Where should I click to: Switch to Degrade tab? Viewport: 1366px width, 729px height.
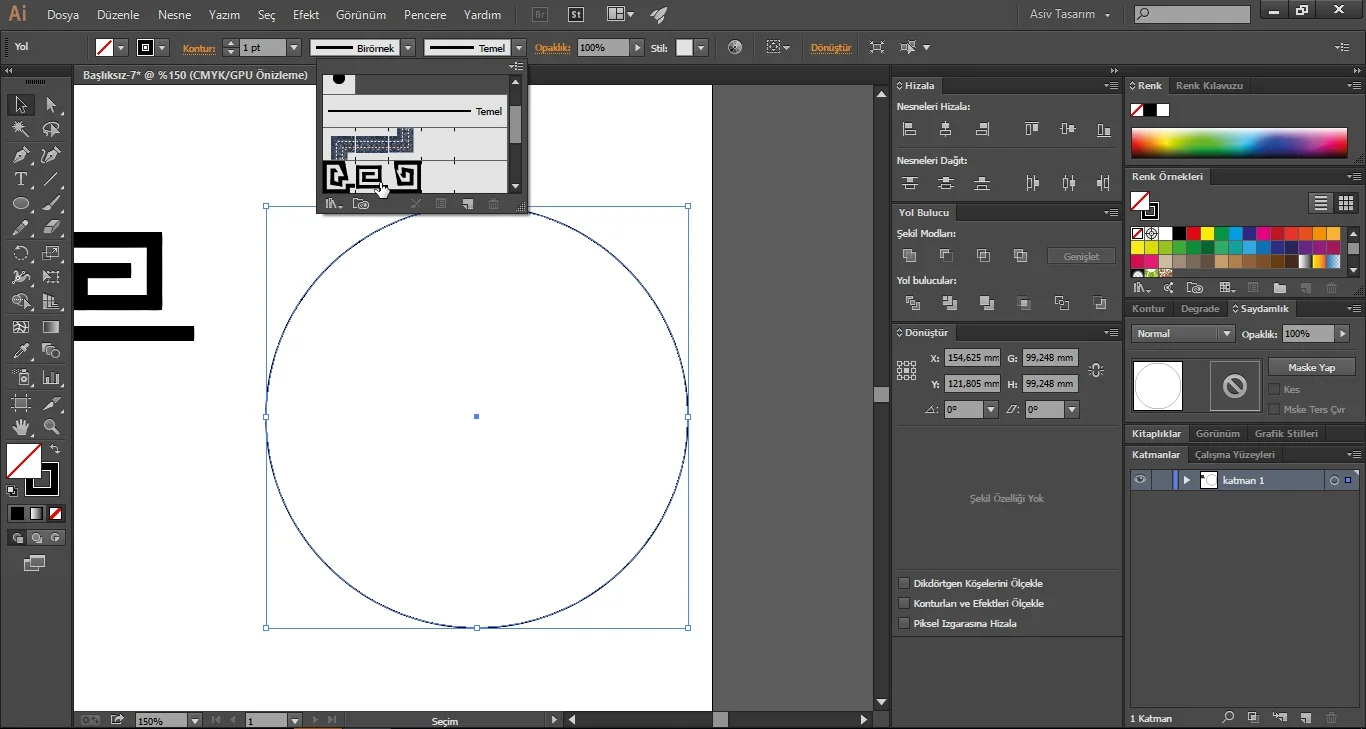click(1200, 309)
